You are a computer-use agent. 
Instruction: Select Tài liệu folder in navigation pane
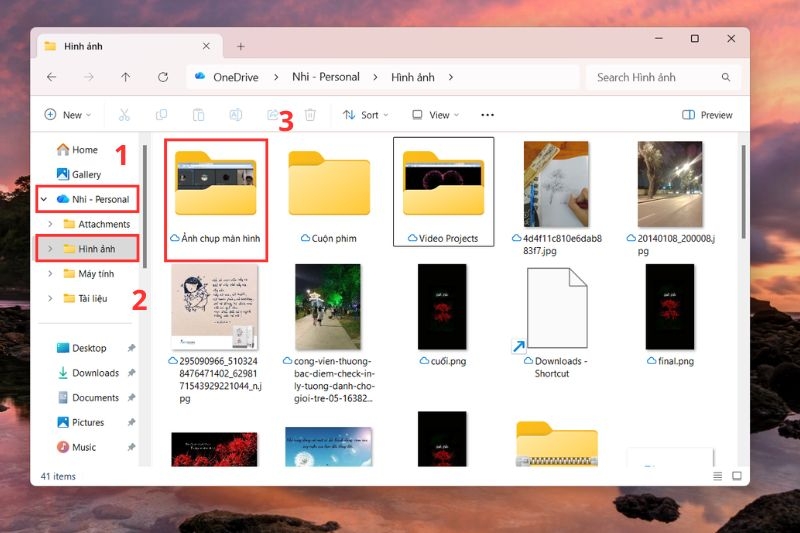pyautogui.click(x=85, y=298)
